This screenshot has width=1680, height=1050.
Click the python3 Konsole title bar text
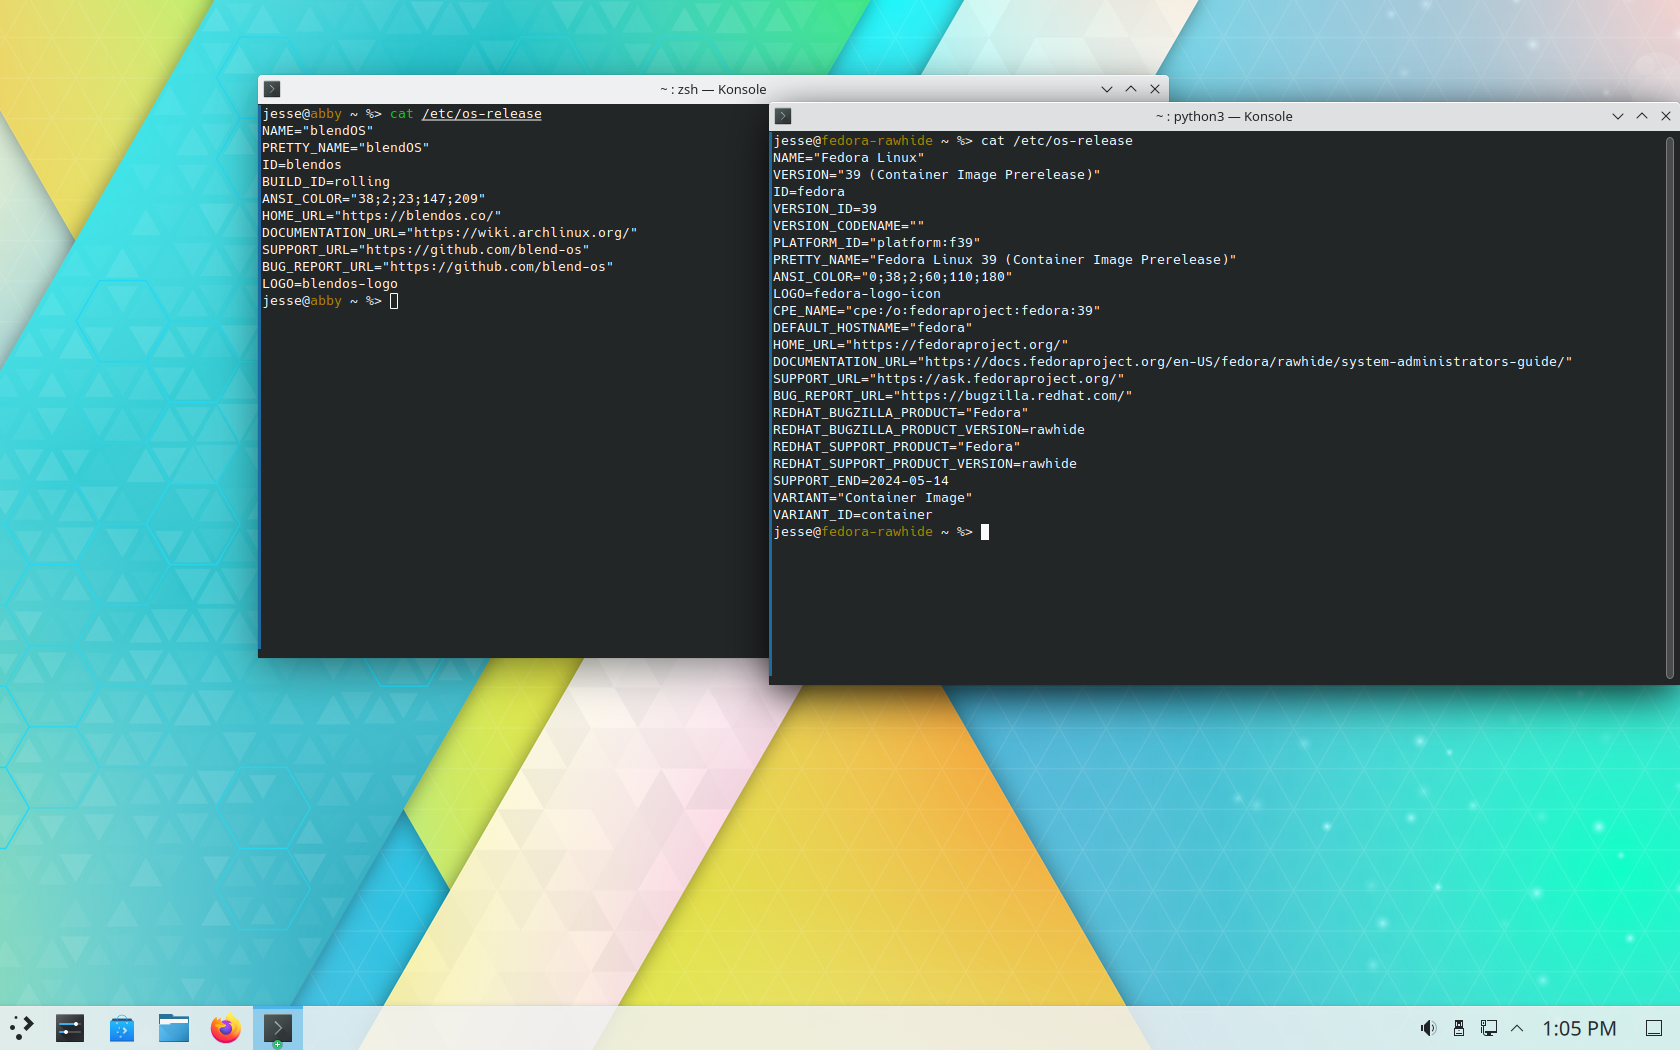click(1224, 116)
